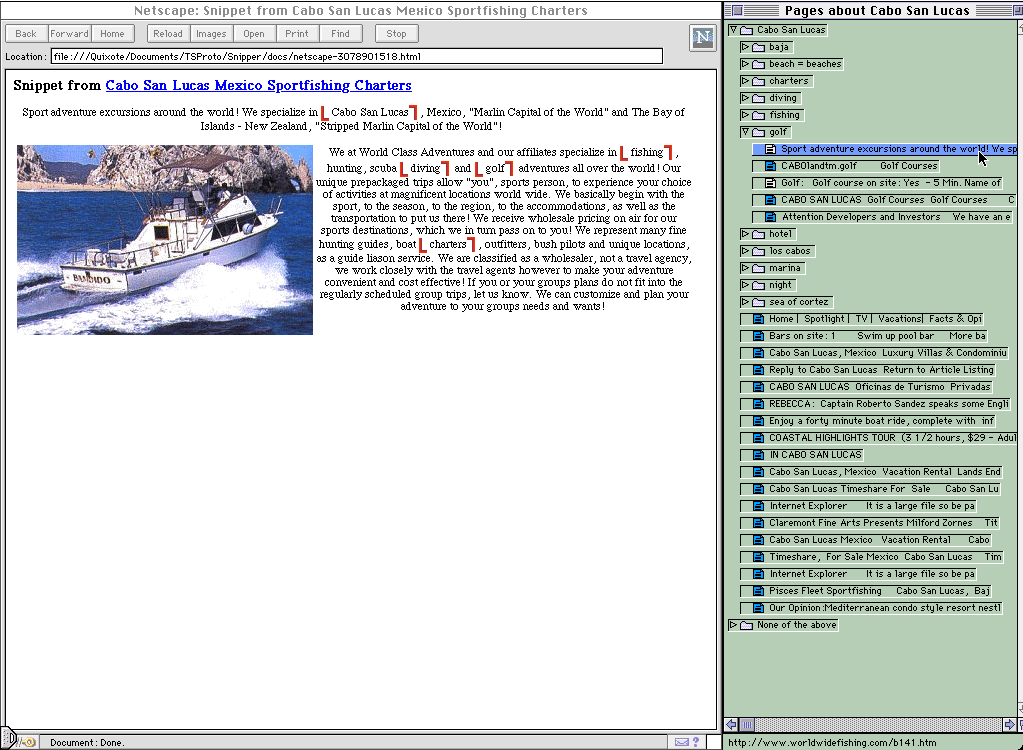Collapse the golf folder triangle
This screenshot has width=1023, height=750.
point(745,132)
